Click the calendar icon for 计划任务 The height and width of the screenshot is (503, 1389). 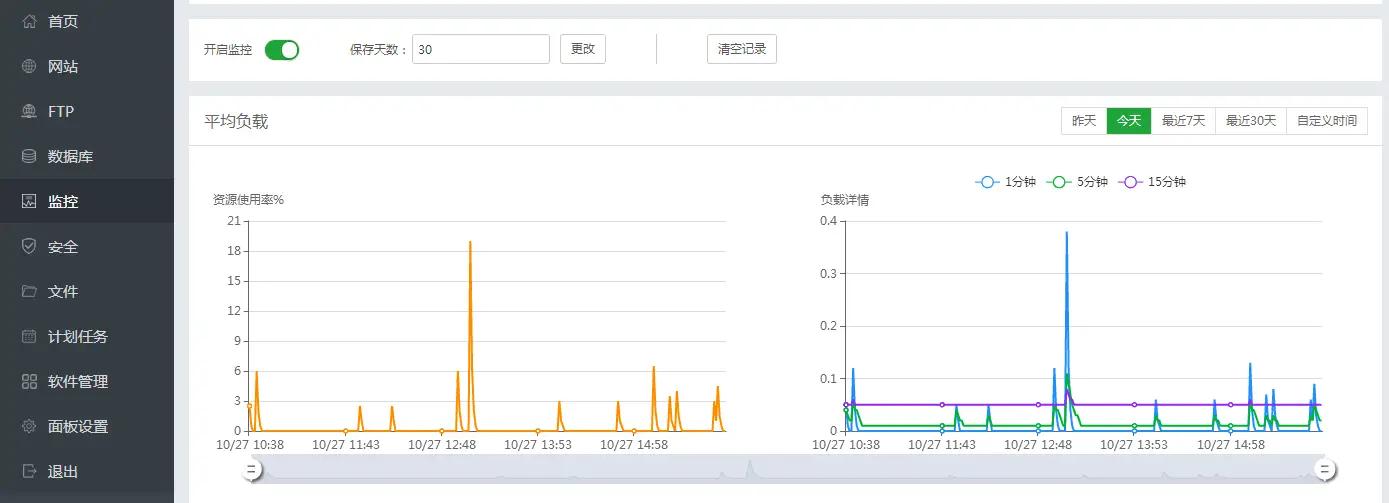pos(29,336)
